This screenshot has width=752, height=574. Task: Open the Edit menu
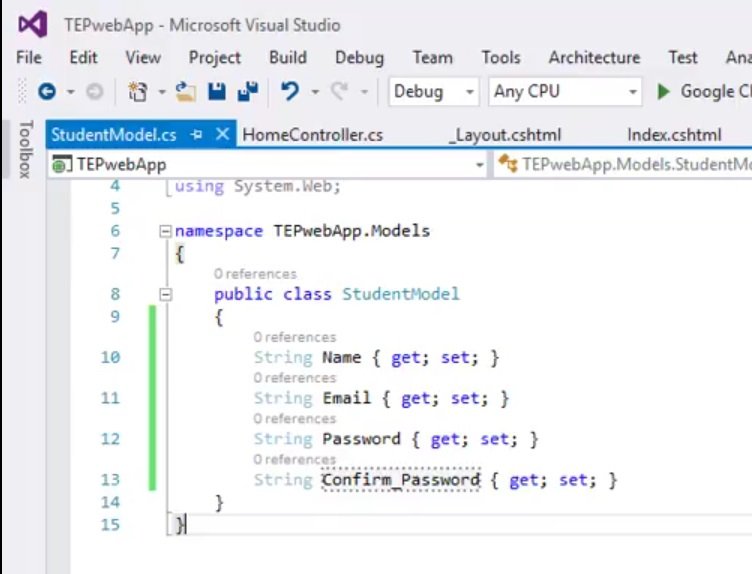tap(83, 58)
